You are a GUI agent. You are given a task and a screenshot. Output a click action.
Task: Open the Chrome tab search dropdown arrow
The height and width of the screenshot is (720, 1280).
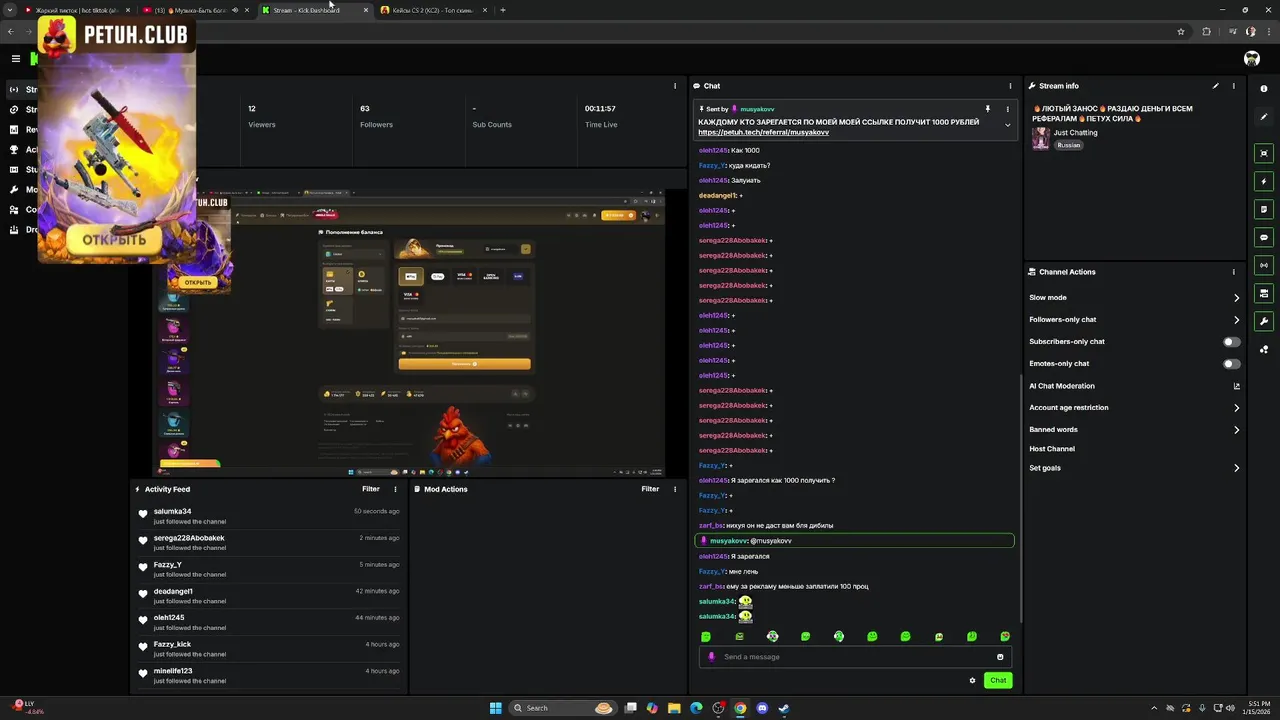(9, 10)
